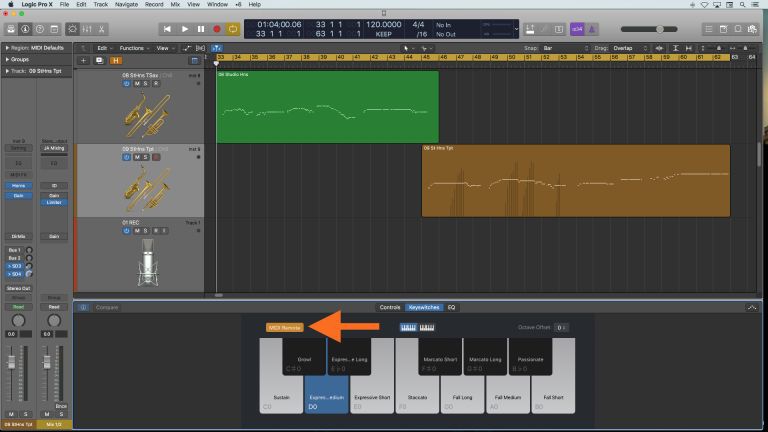768x432 pixels.
Task: Click the Compare button
Action: [107, 307]
